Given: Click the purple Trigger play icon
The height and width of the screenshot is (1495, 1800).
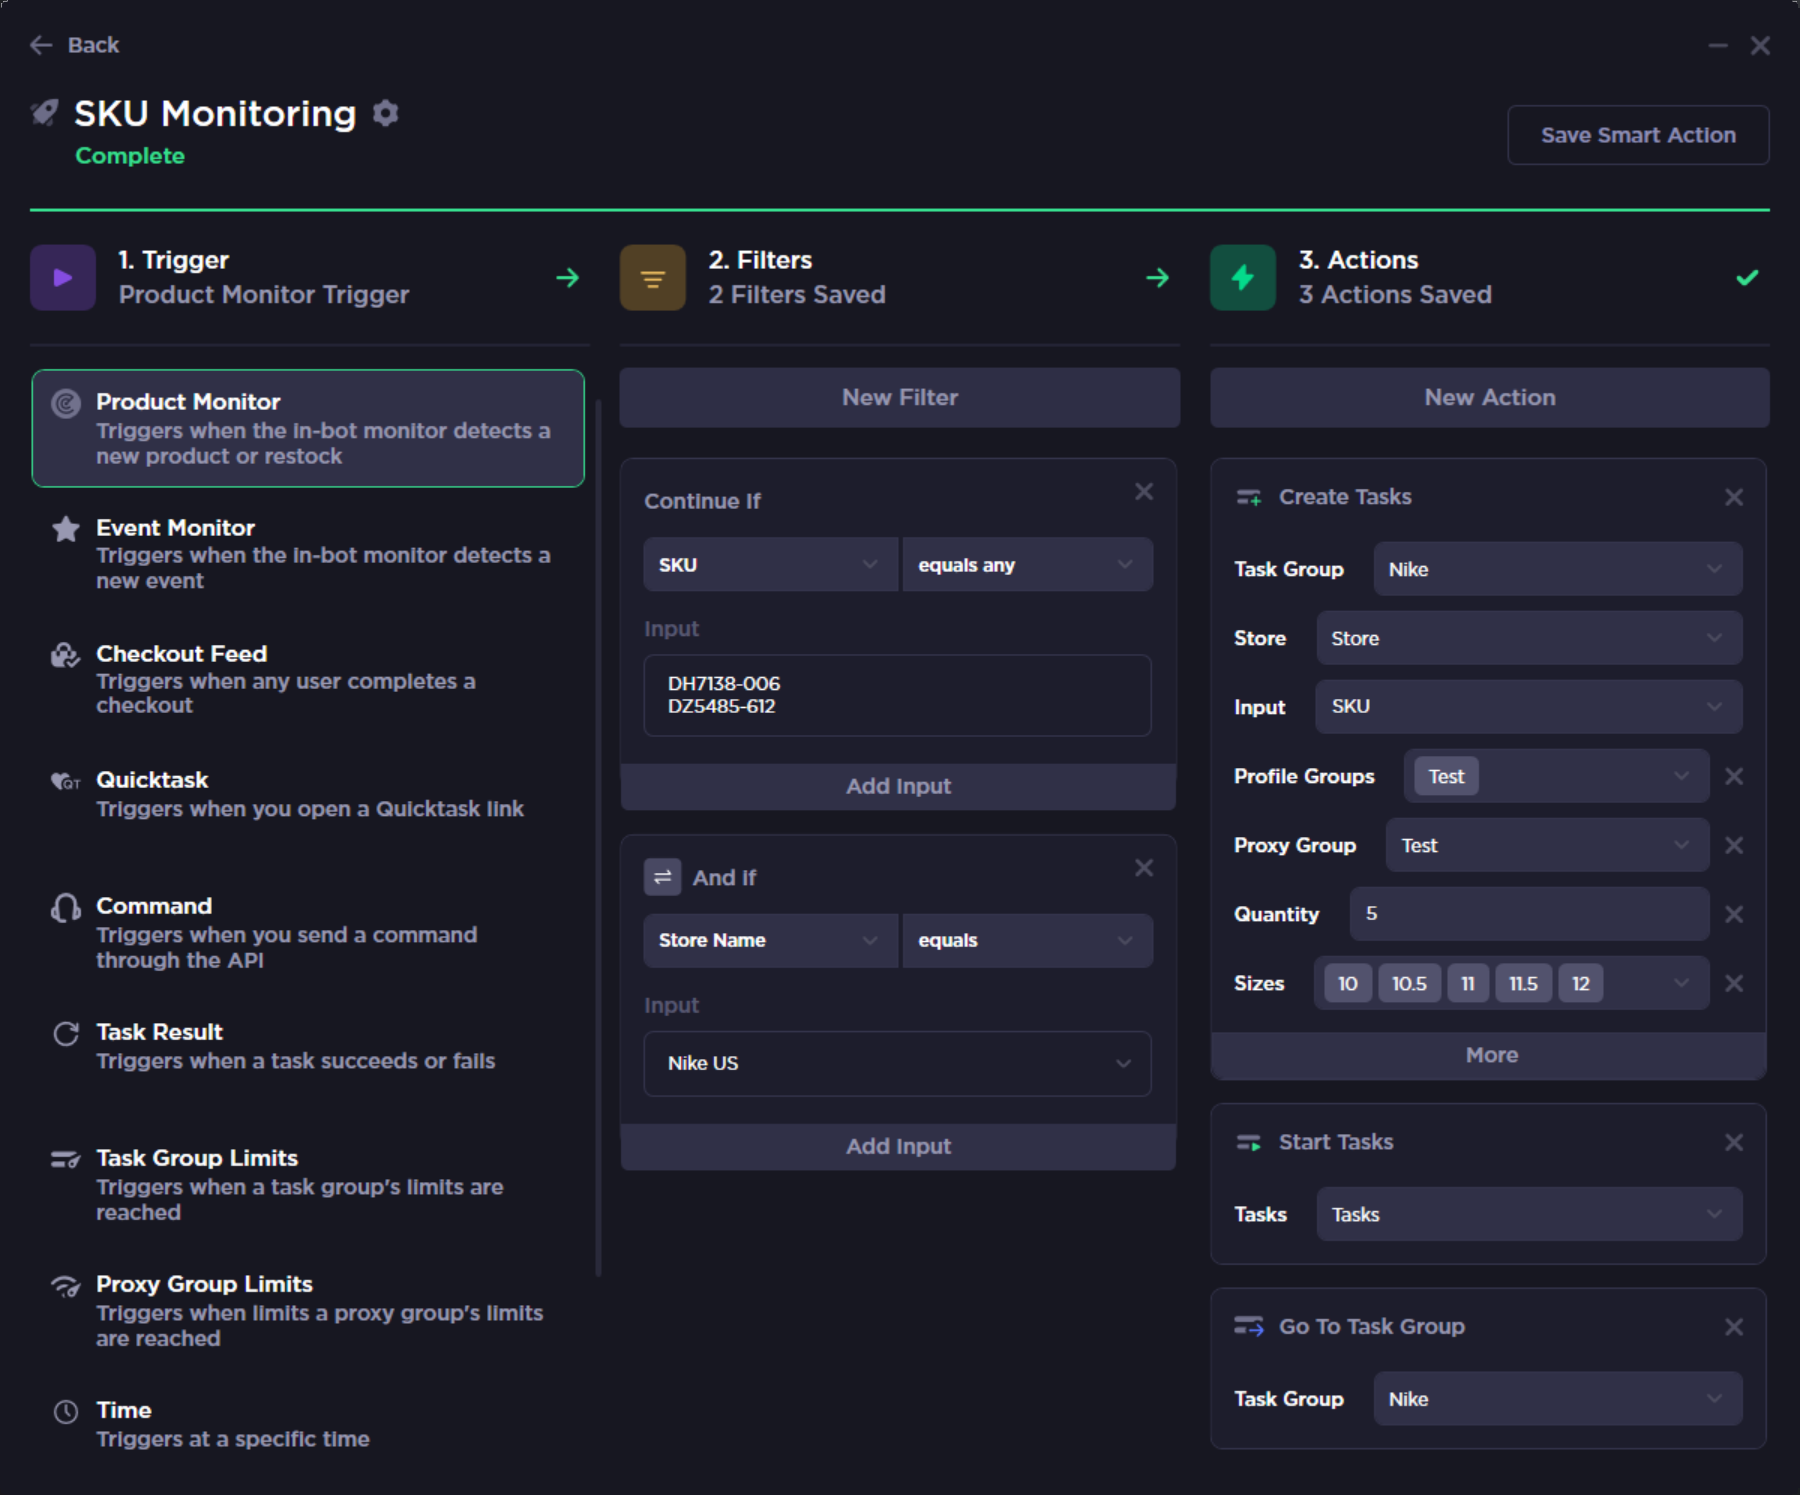Looking at the screenshot, I should 63,277.
